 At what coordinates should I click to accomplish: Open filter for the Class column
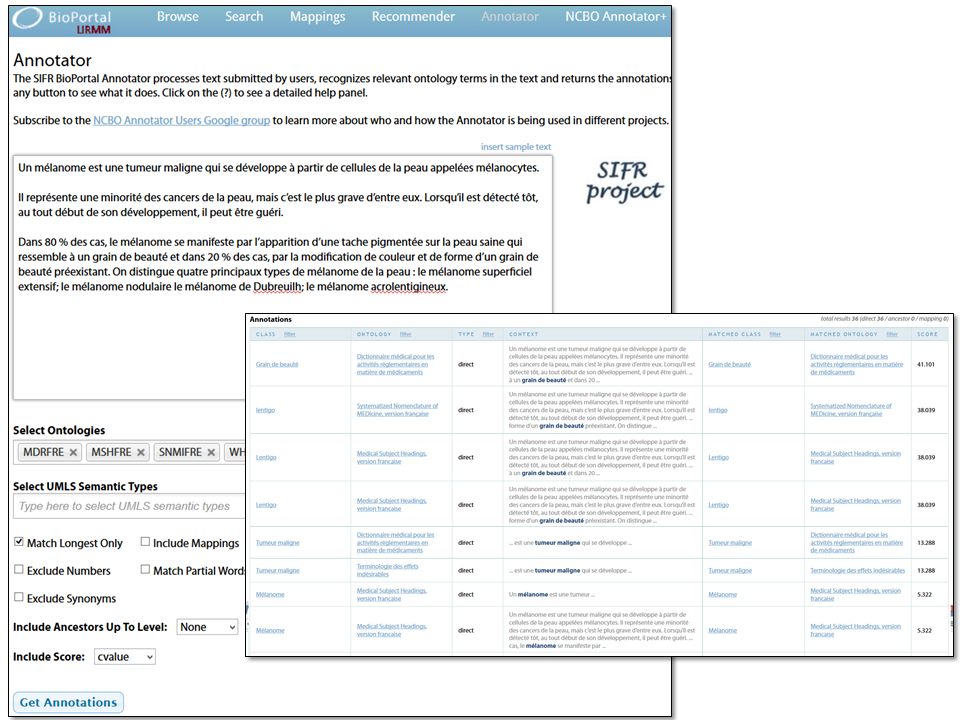point(290,334)
